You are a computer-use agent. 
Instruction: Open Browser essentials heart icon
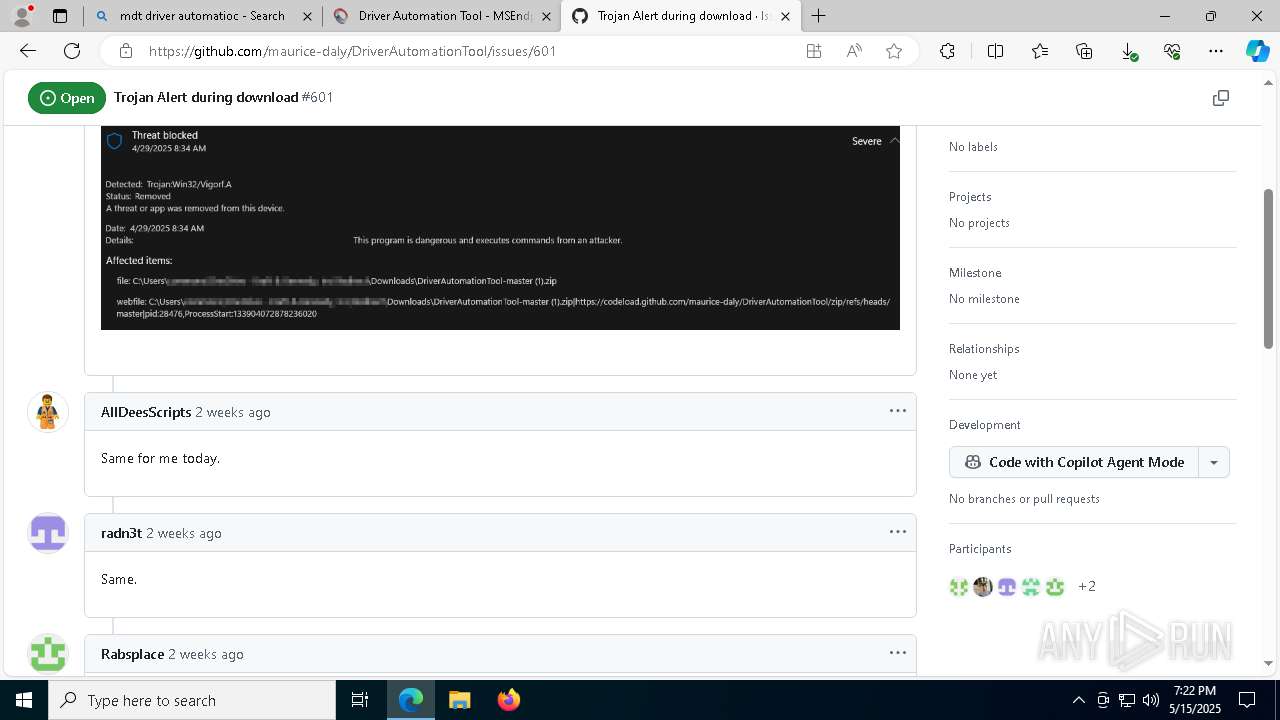[1172, 51]
